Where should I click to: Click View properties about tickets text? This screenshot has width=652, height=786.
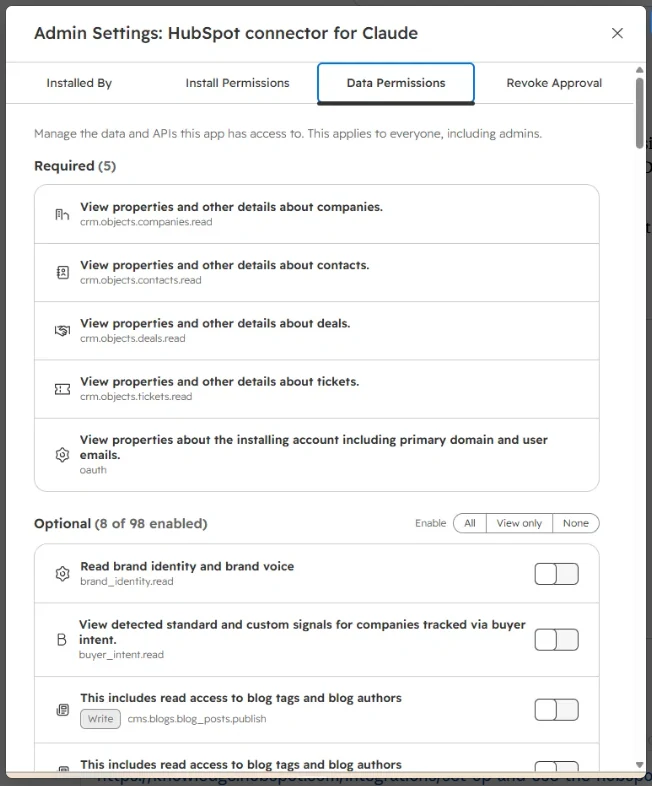[220, 381]
